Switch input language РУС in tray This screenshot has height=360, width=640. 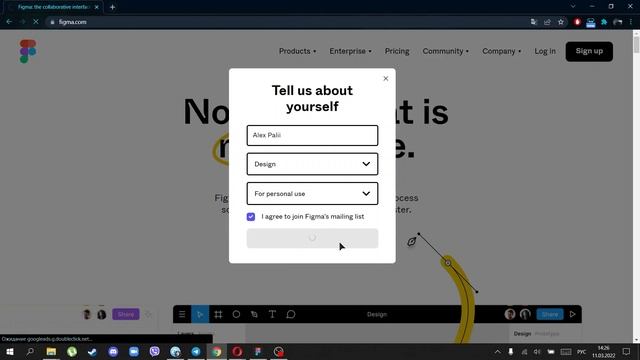pos(581,351)
